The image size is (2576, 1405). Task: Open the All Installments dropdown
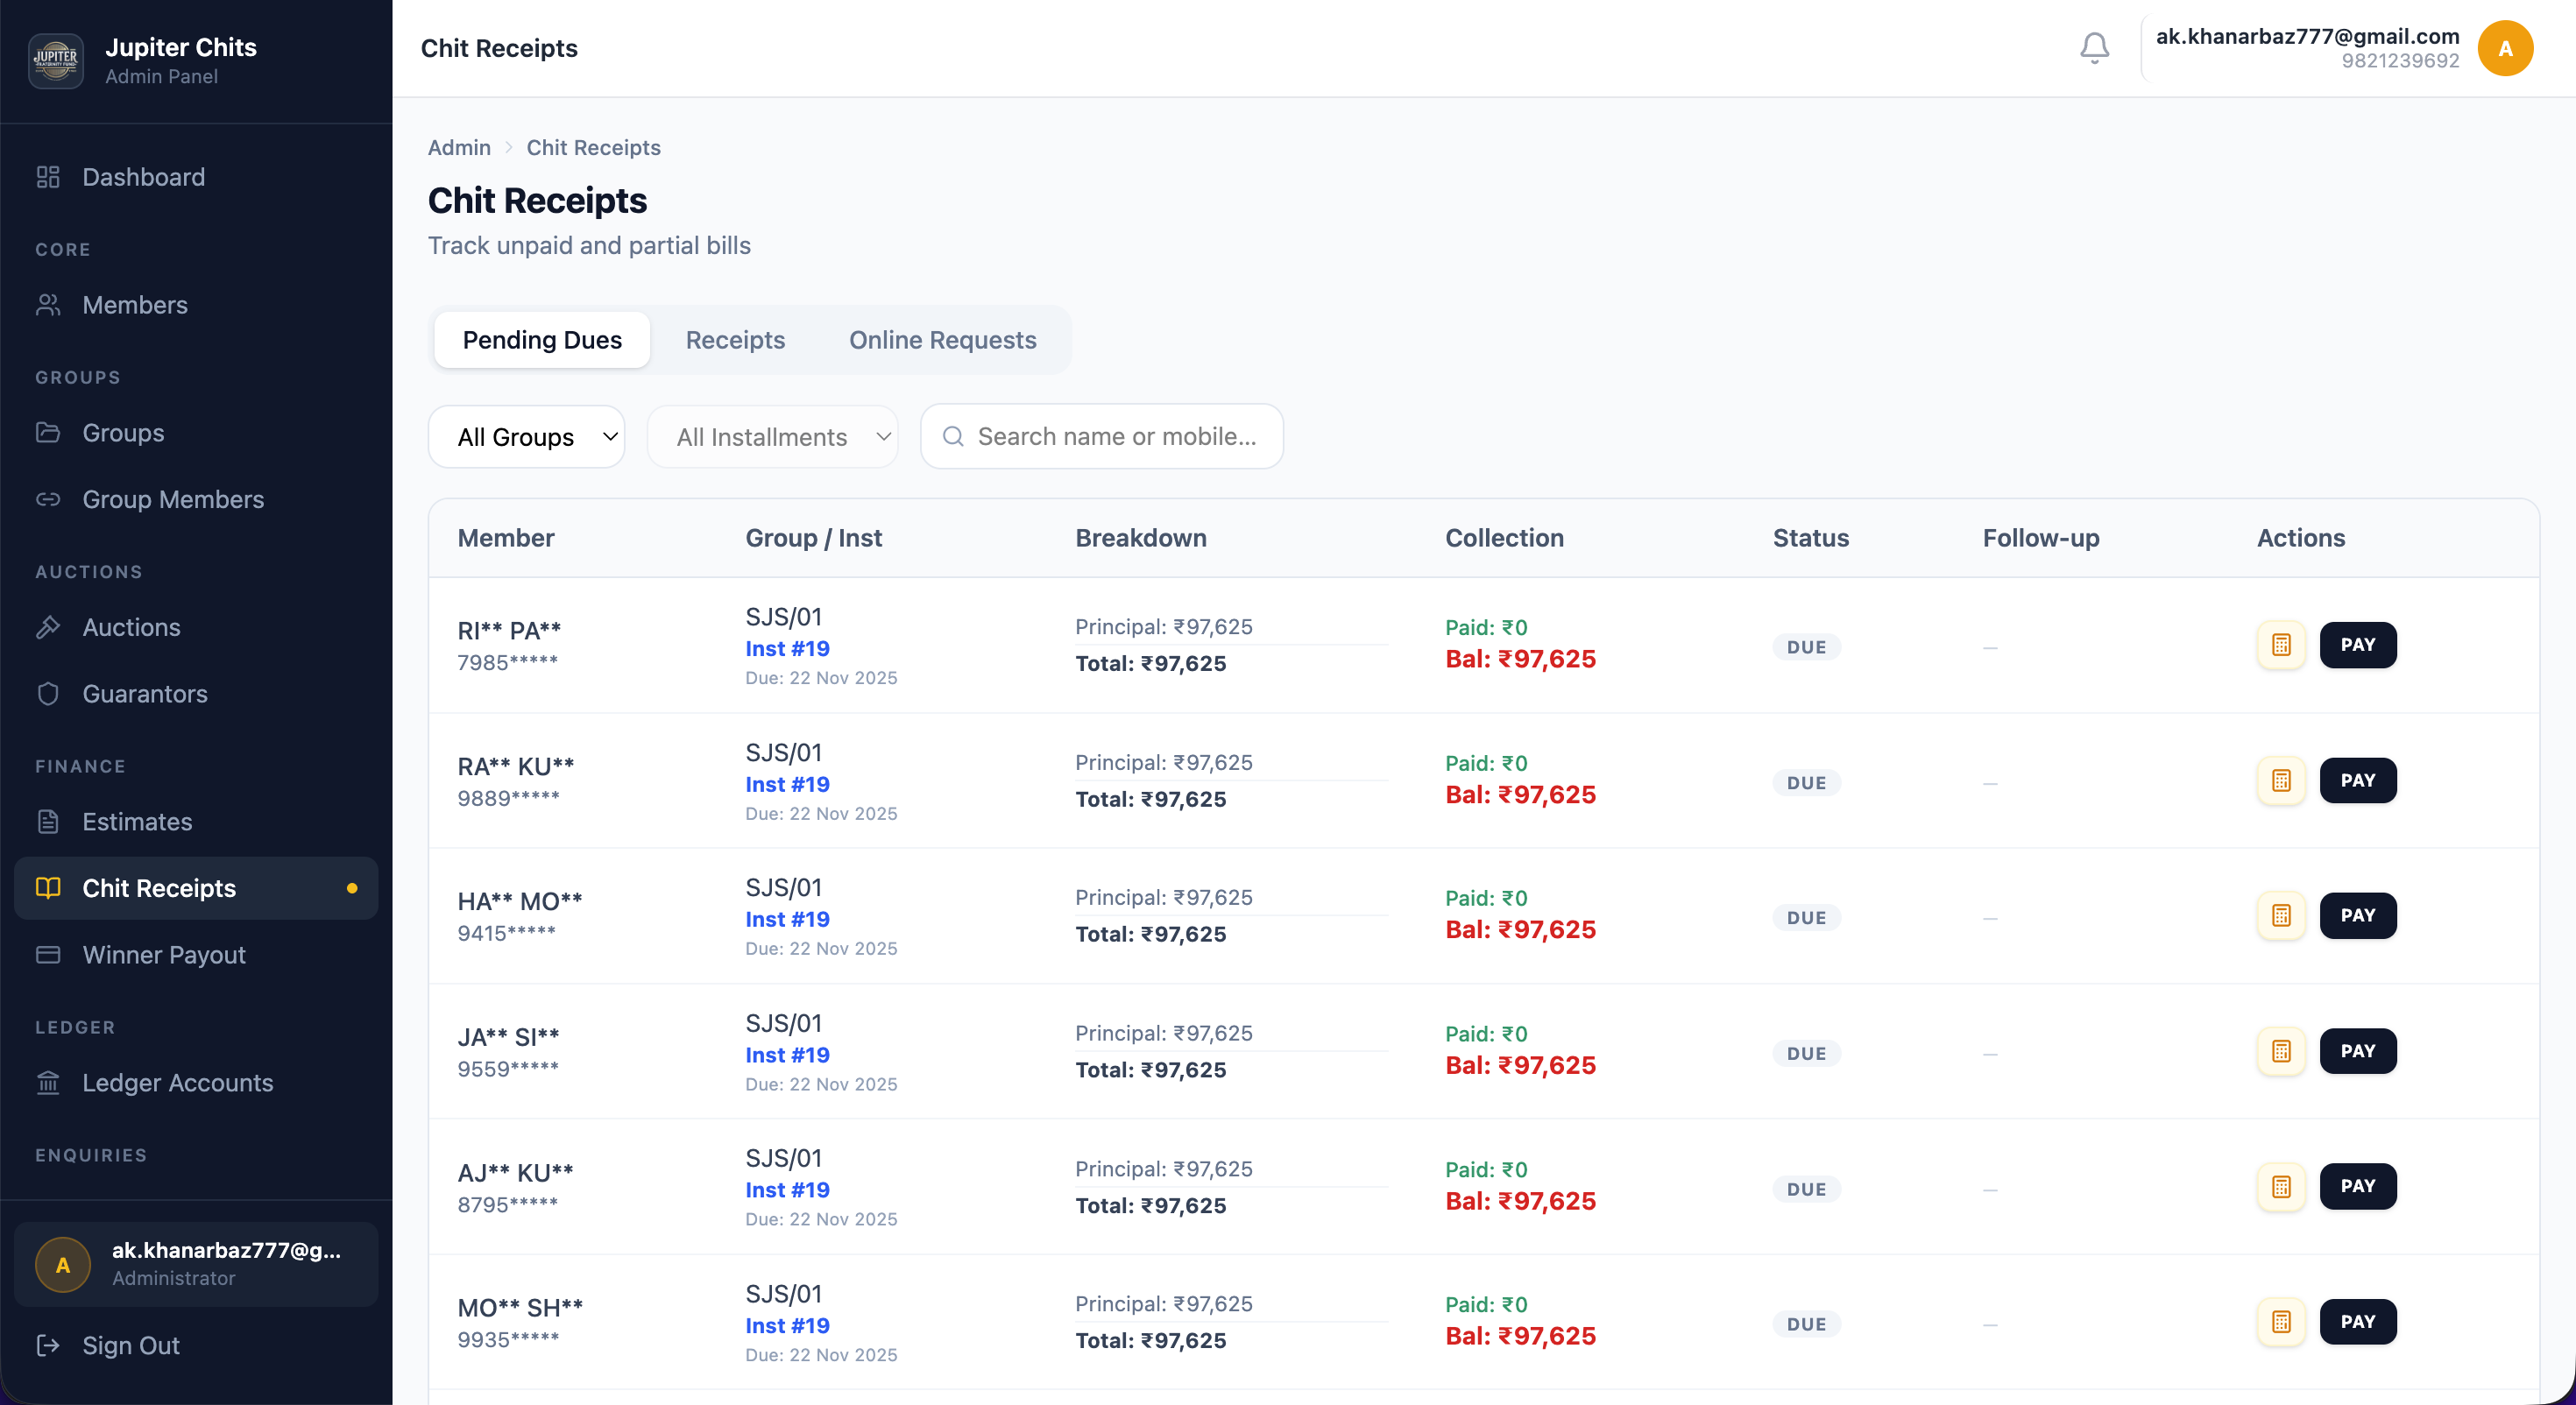[x=772, y=437]
